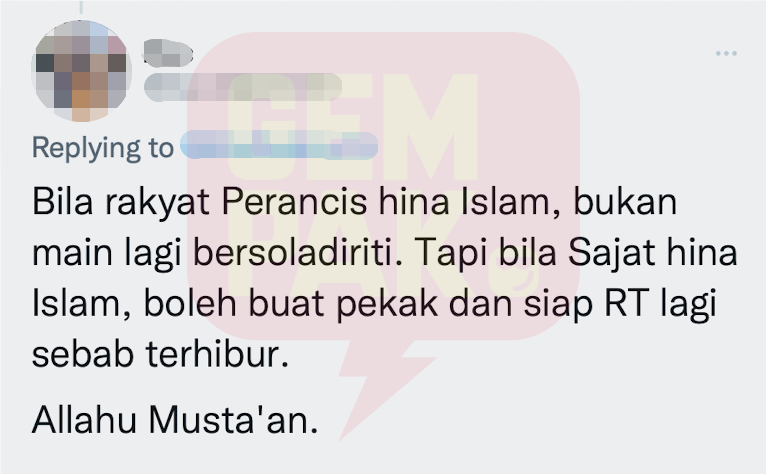Click the word "Bila" starting the tweet

pyautogui.click(x=62, y=201)
